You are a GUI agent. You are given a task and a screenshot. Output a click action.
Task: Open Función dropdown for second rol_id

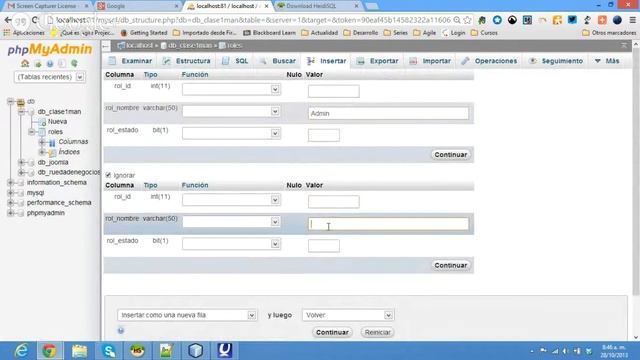click(231, 200)
